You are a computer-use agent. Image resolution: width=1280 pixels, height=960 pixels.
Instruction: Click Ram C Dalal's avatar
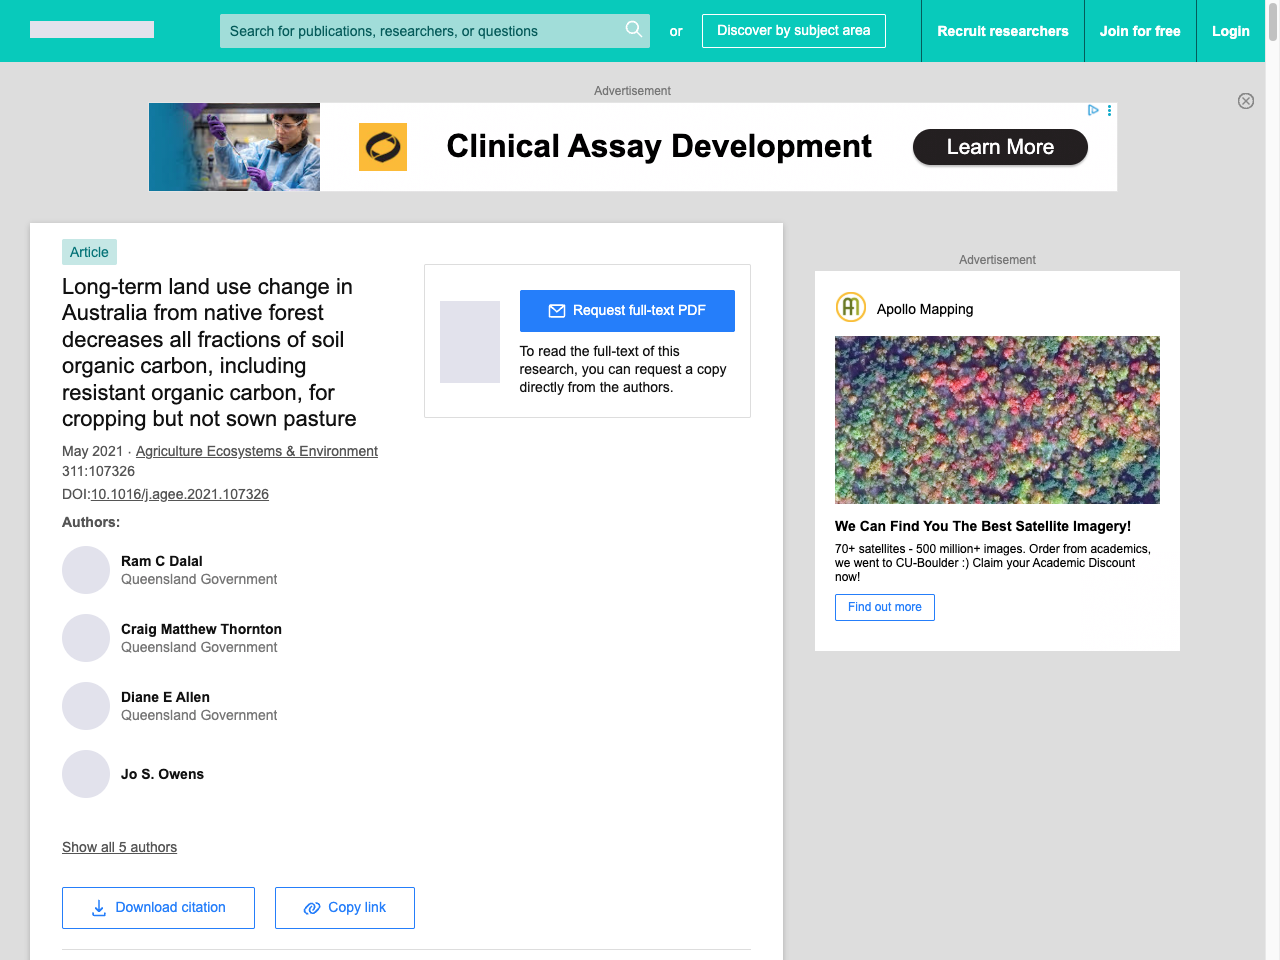86,570
